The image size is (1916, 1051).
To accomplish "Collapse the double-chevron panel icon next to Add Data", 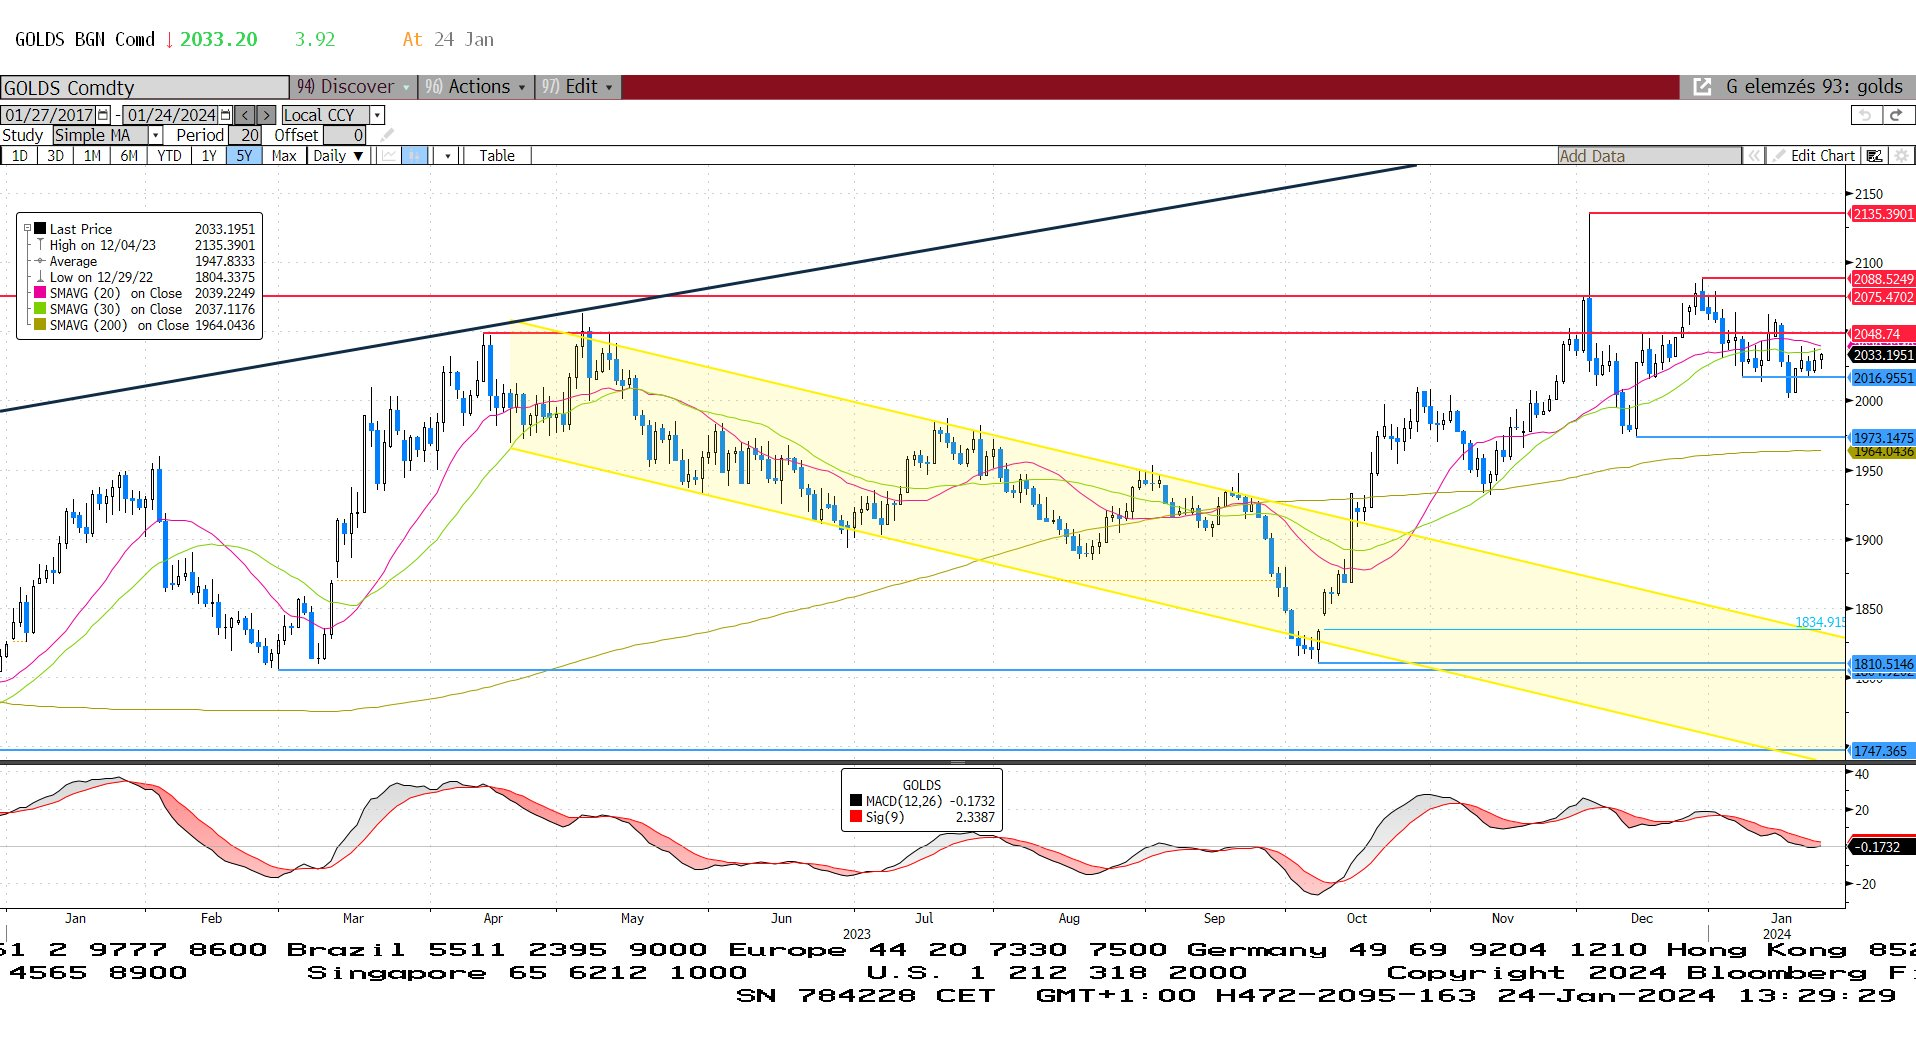I will click(1753, 156).
